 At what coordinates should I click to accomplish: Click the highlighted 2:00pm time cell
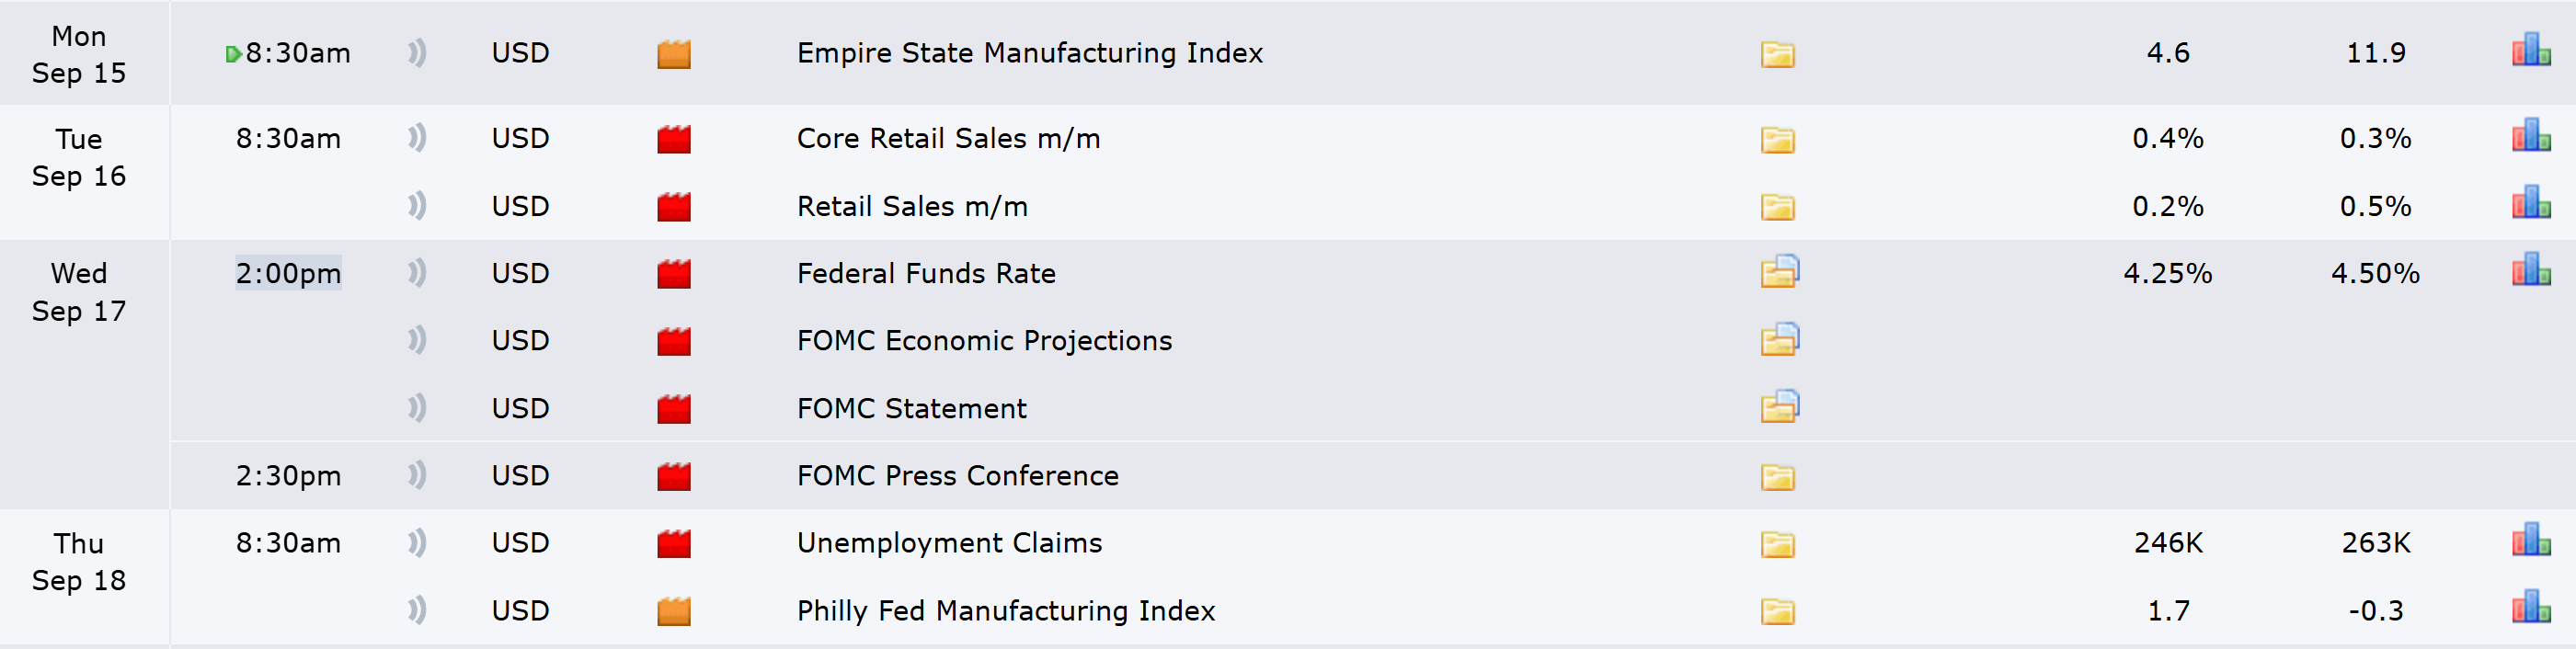(288, 273)
